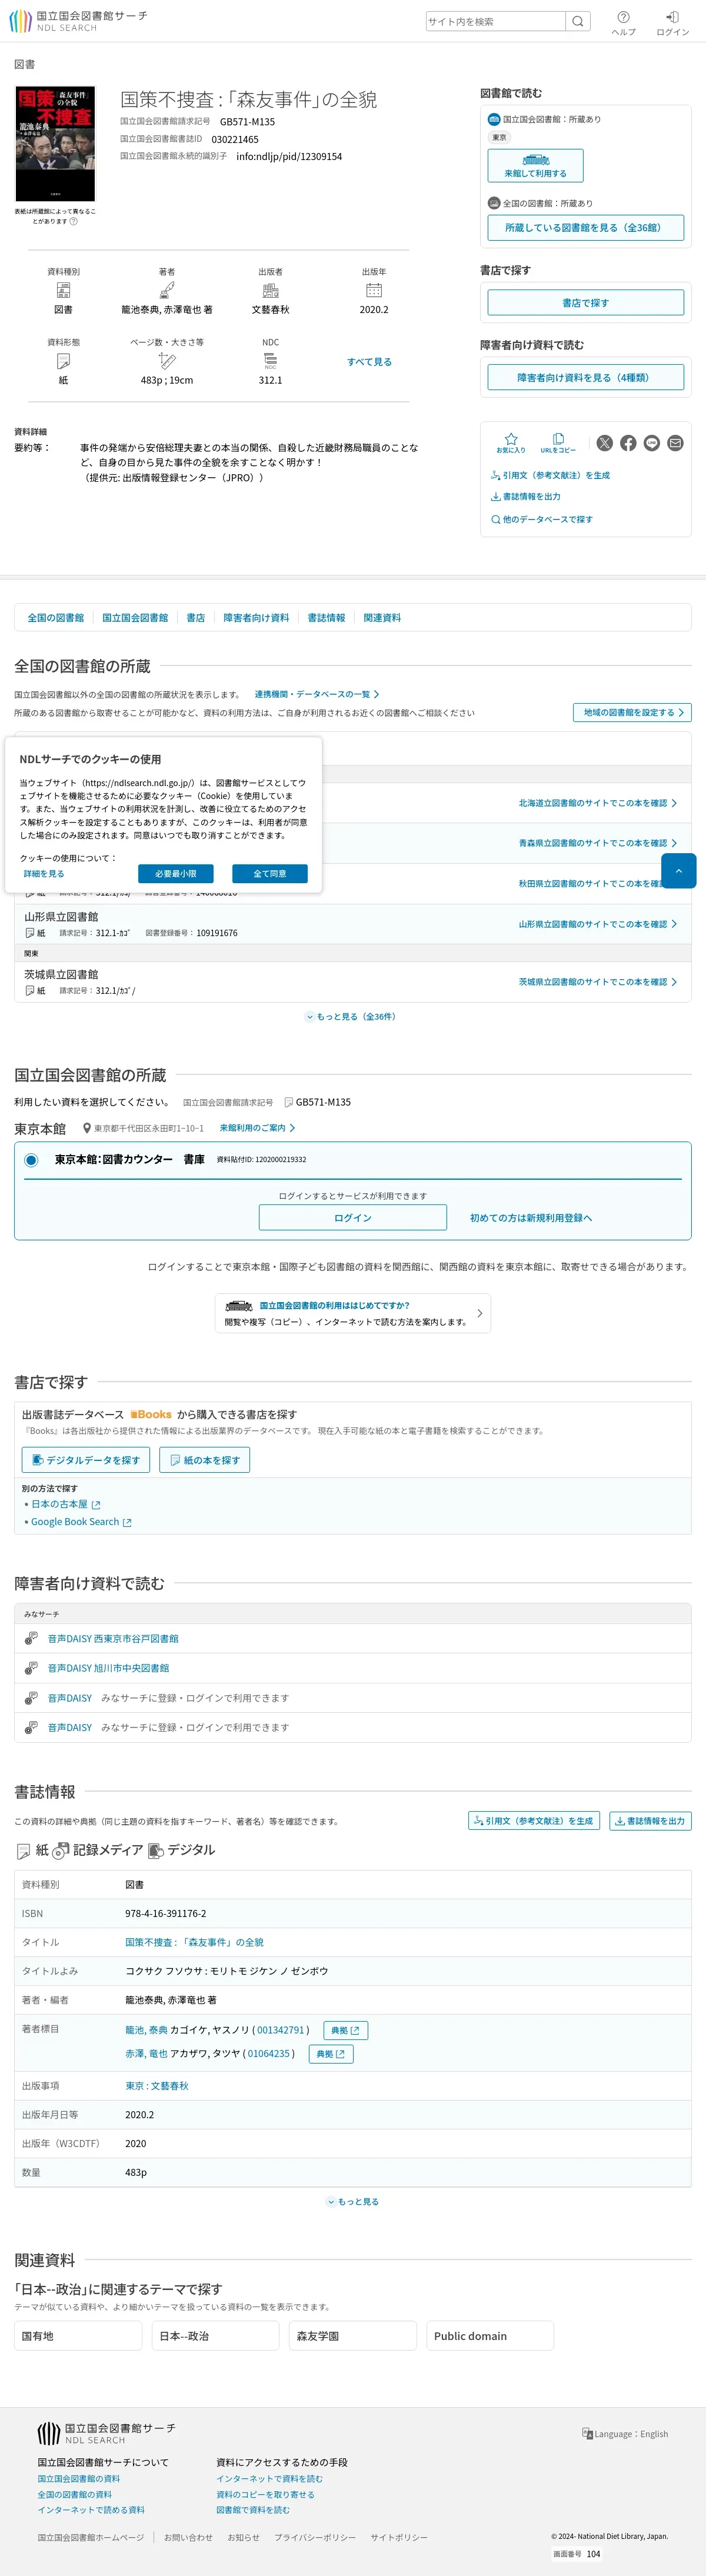Click 他のデータベースで探す link
Viewport: 706px width, 2576px height.
tap(542, 519)
